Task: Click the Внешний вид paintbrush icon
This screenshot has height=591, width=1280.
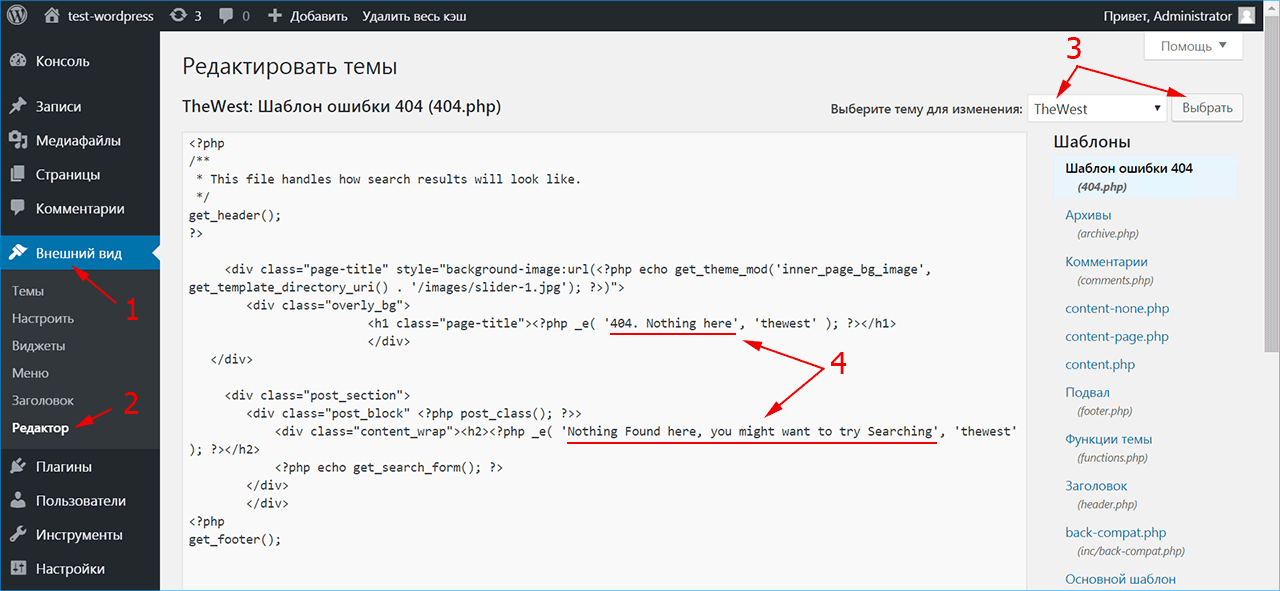Action: [x=18, y=253]
